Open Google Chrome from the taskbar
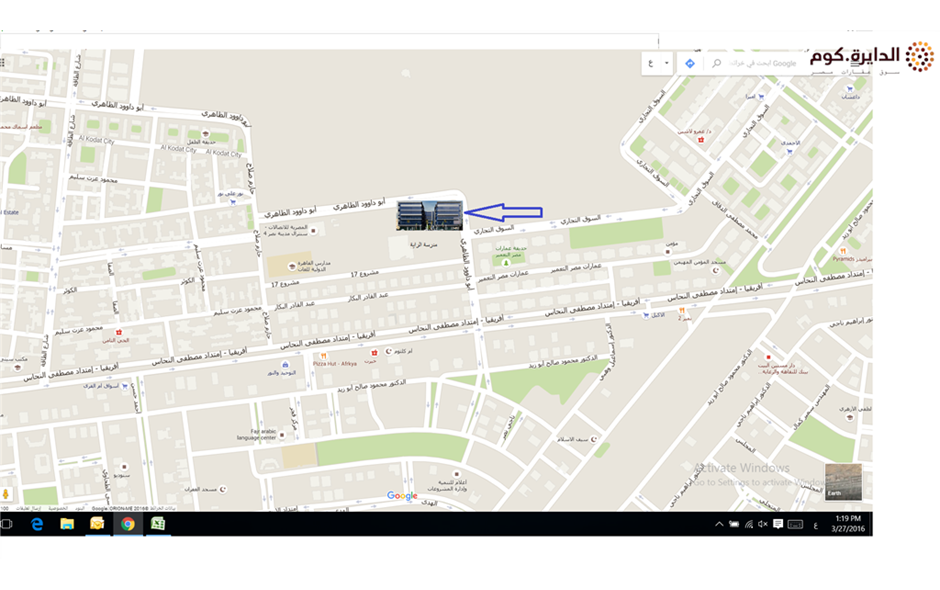940x590 pixels. click(x=128, y=523)
